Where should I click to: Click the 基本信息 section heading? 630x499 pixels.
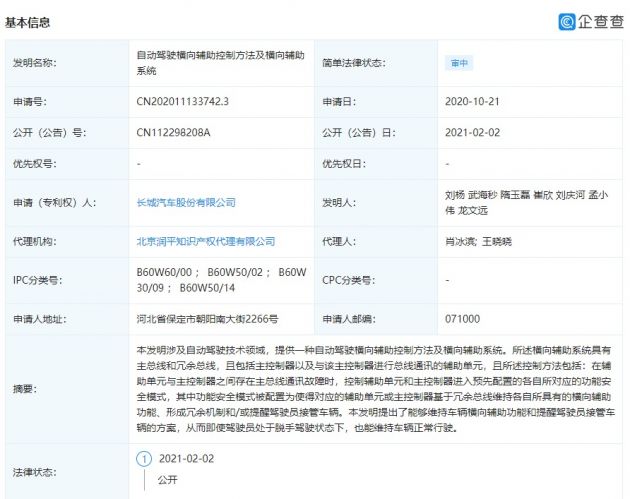[28, 22]
